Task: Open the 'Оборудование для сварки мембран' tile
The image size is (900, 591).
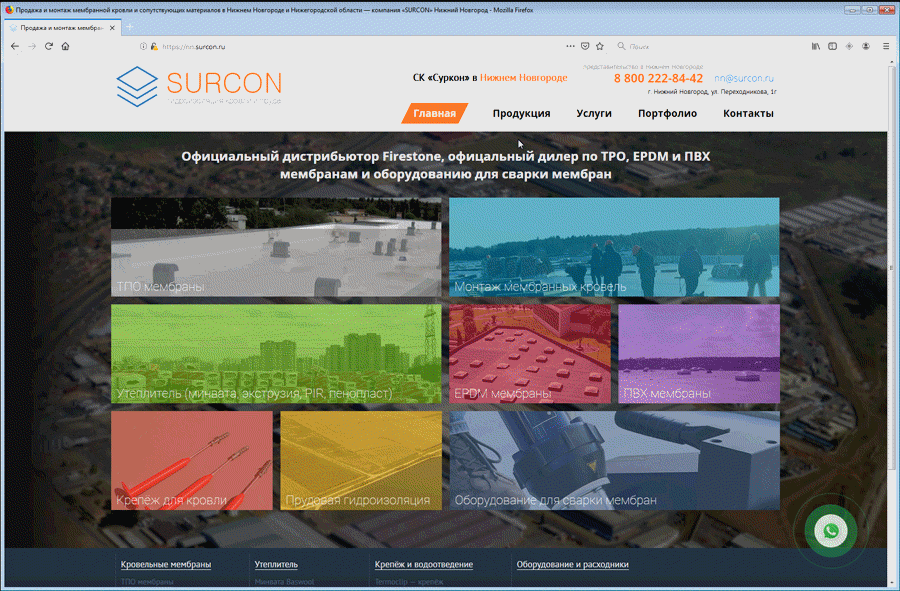Action: tap(614, 460)
